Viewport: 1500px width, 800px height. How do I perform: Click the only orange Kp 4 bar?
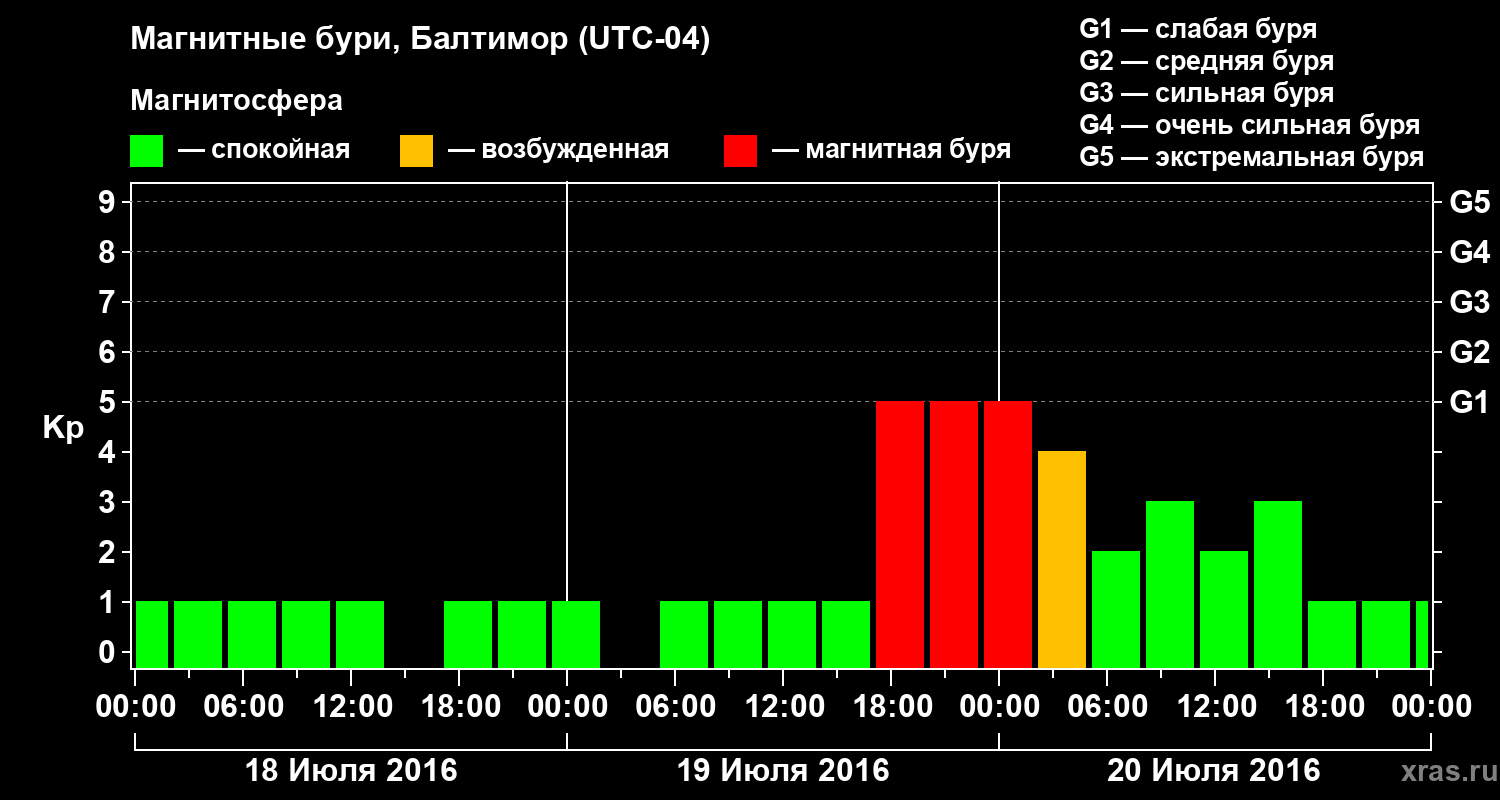point(1062,560)
